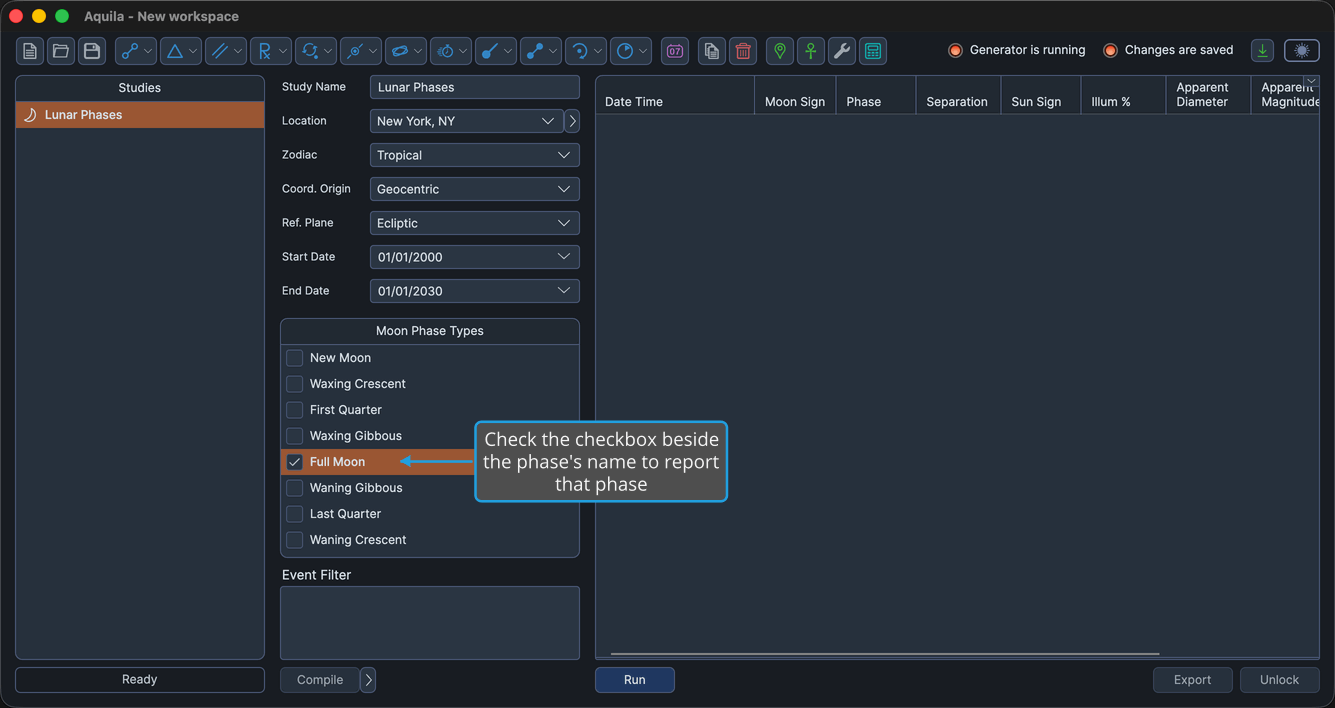The image size is (1335, 708).
Task: Check the Waxing Crescent checkbox
Action: pyautogui.click(x=295, y=384)
